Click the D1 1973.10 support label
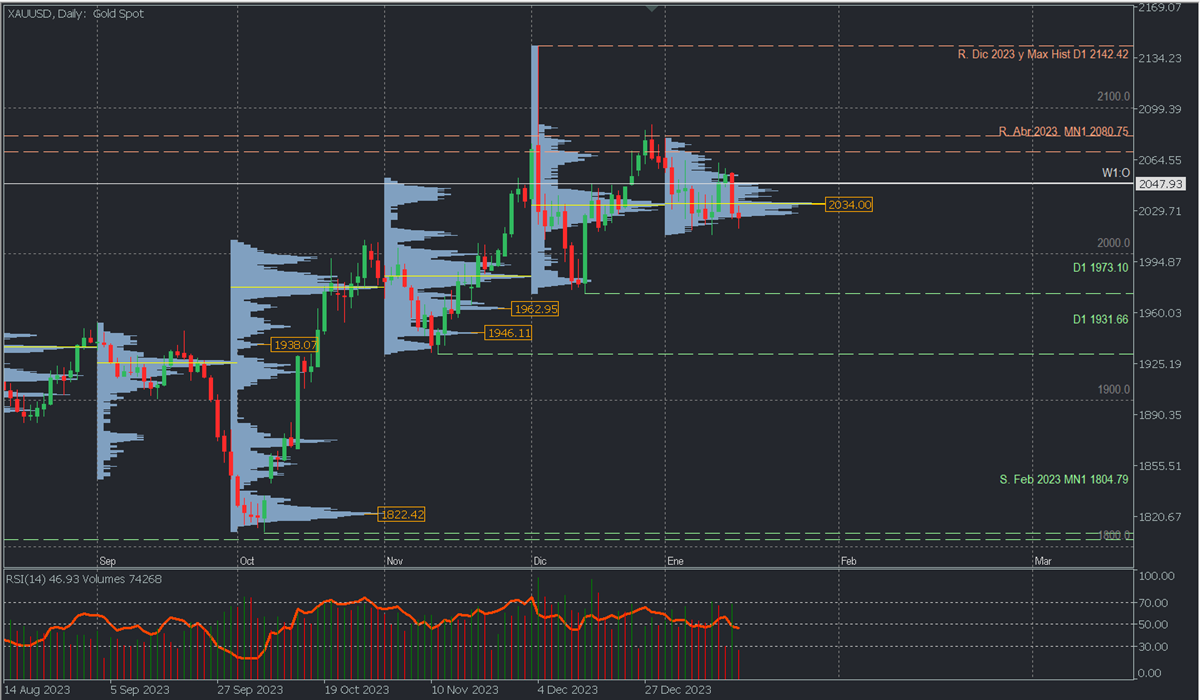 1100,268
